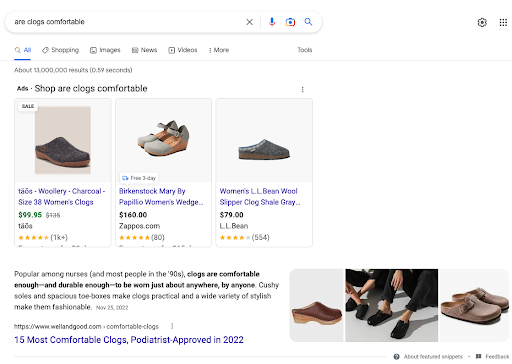Screen dimensions: 512x364
Task: Open the three-dot menu beside wellandgood.com URL
Action: [x=172, y=326]
